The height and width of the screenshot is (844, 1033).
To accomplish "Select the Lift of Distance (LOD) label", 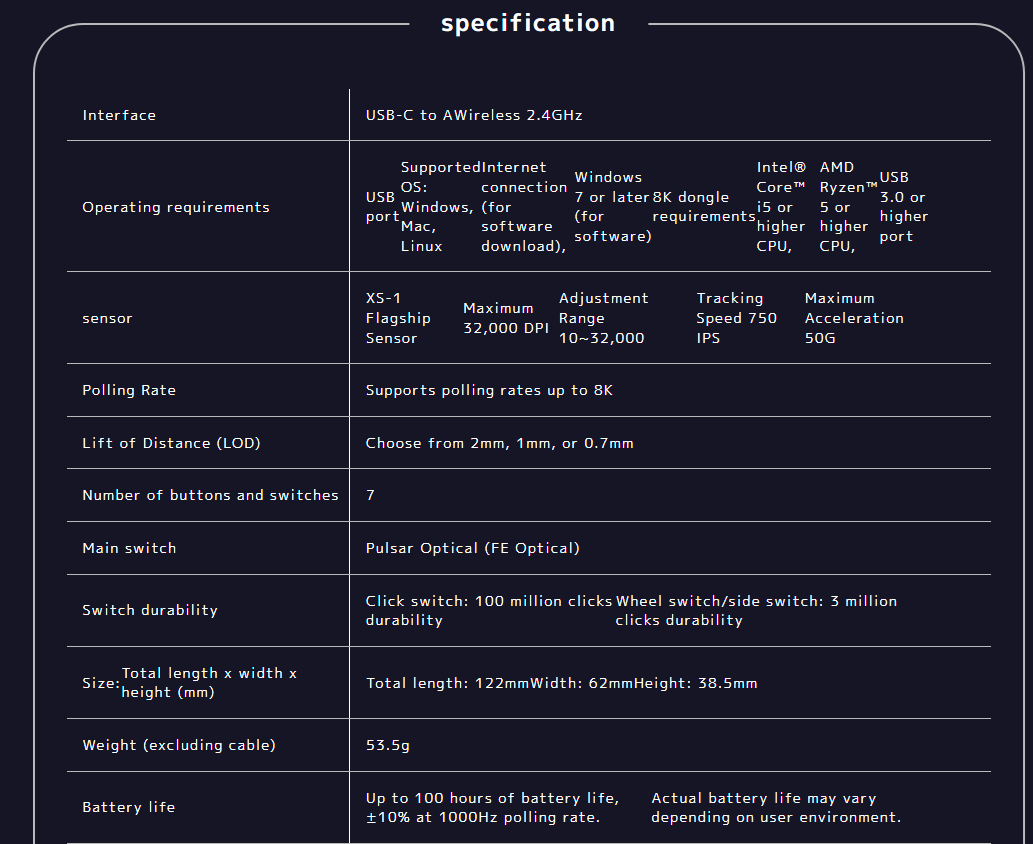I will [x=171, y=443].
